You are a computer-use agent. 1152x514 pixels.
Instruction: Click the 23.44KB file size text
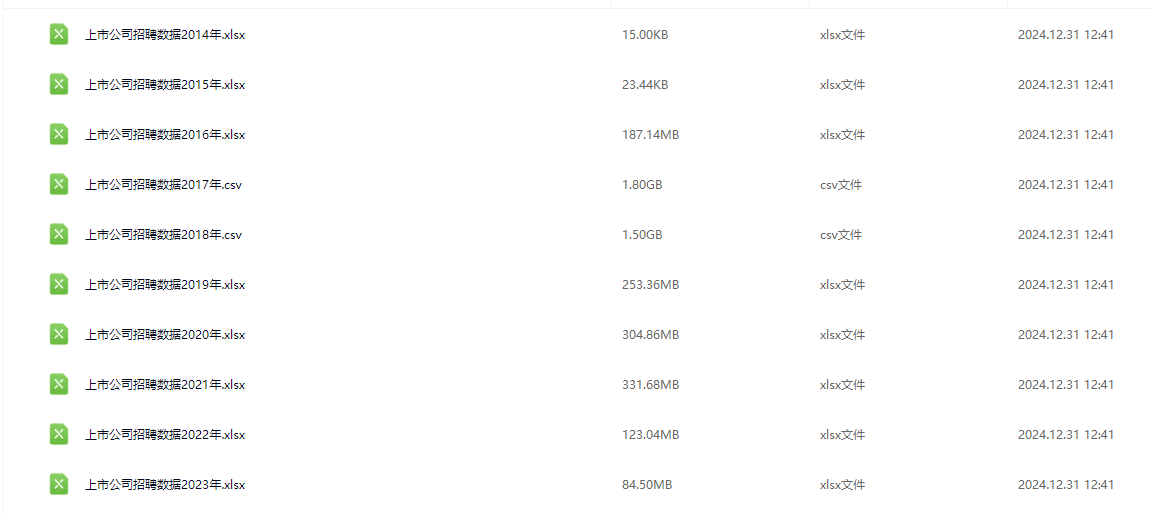(645, 85)
